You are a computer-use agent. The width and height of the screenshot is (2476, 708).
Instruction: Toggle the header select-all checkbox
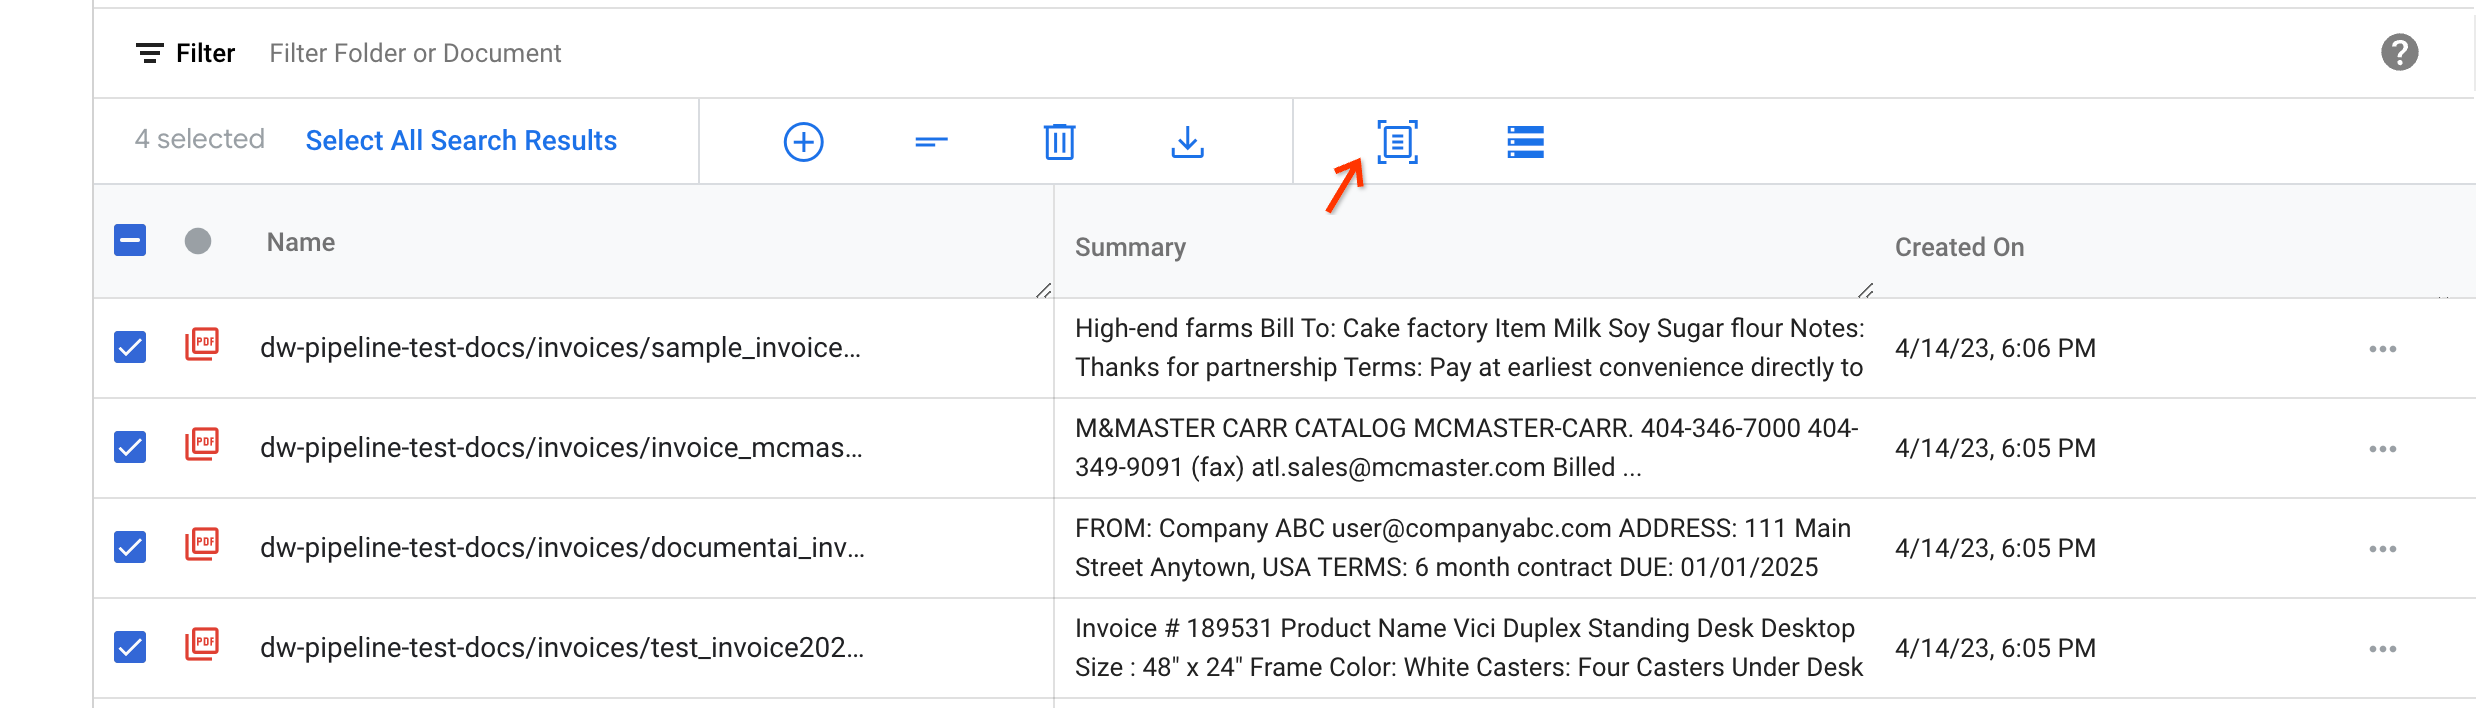click(130, 240)
